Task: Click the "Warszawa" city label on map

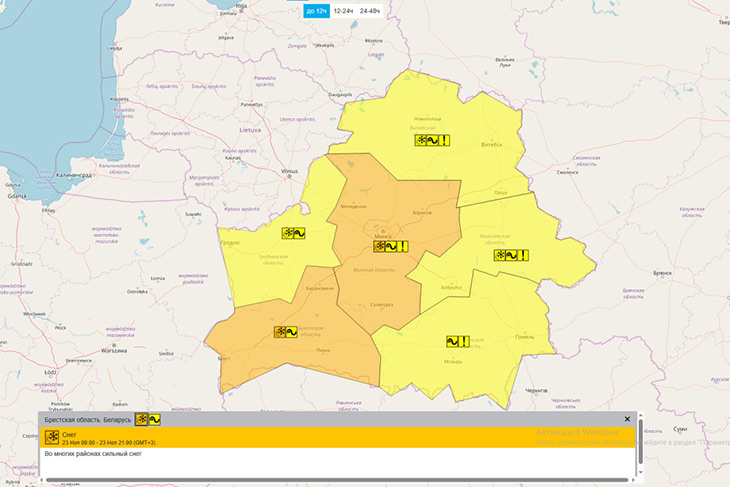Action: tap(114, 351)
